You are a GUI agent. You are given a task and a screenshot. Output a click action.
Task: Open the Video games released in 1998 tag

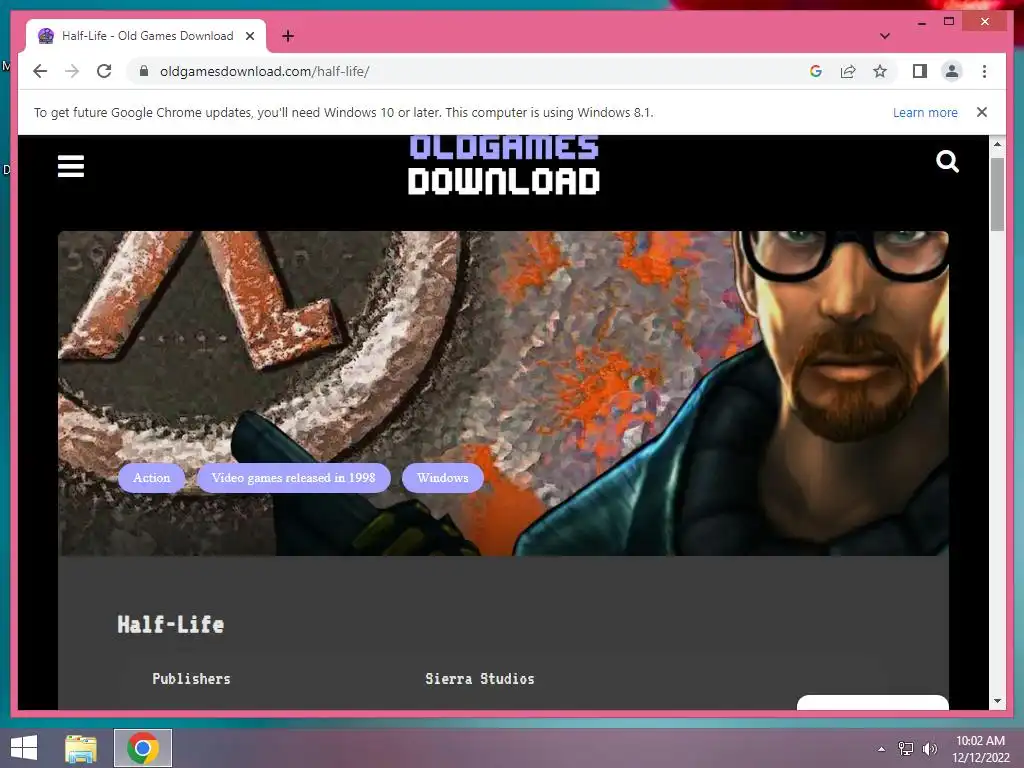[x=293, y=478]
